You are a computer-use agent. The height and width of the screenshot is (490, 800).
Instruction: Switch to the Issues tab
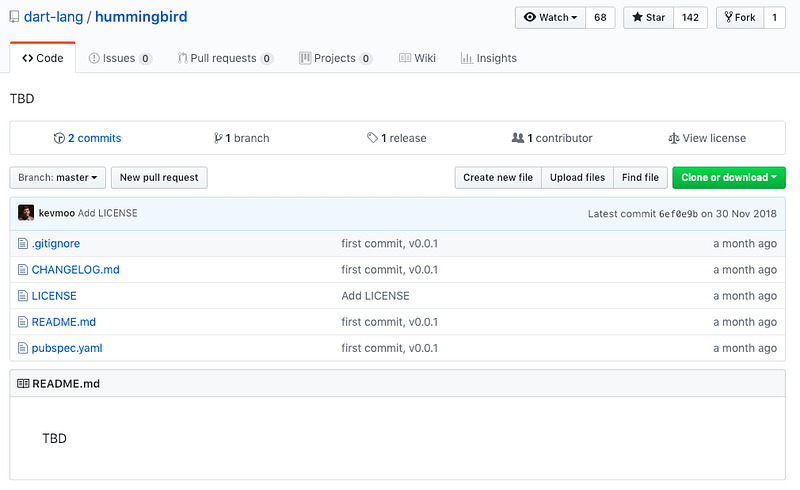[x=120, y=58]
